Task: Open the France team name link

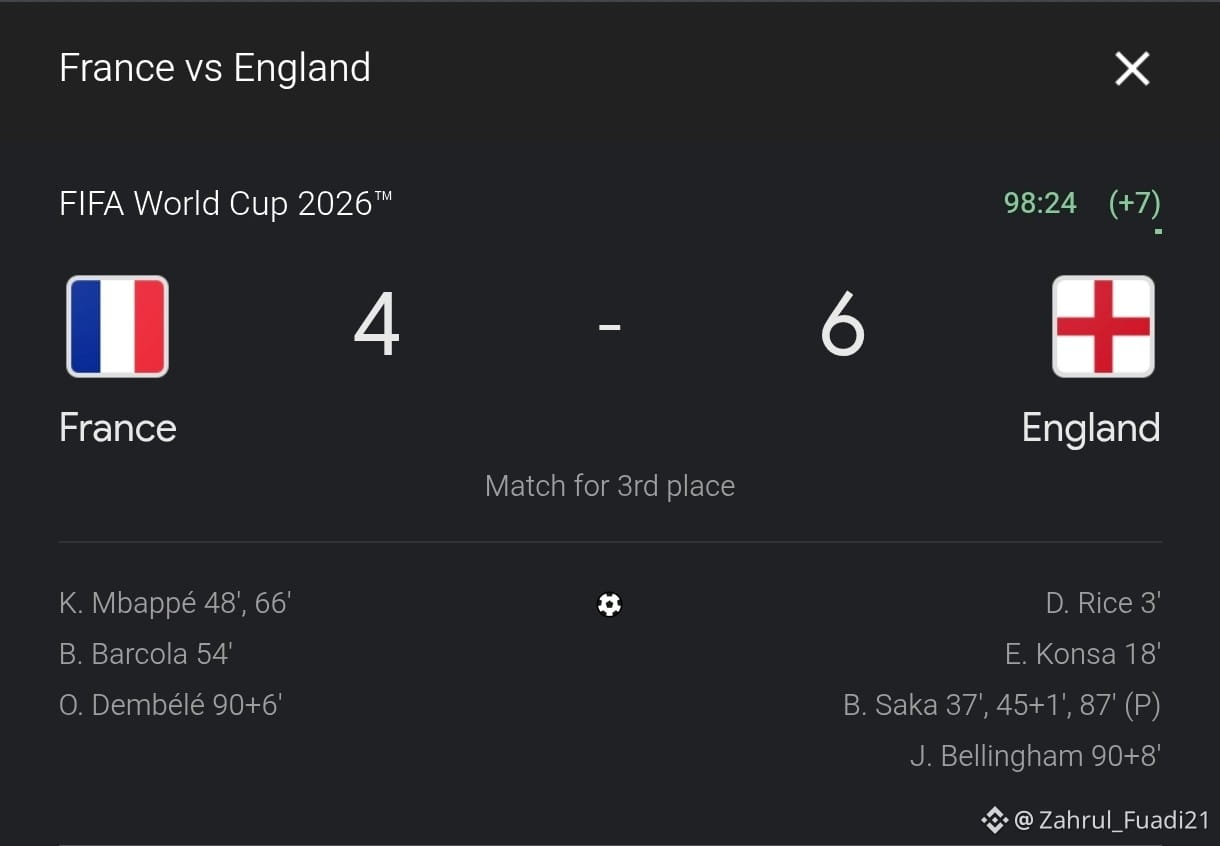Action: pos(118,428)
